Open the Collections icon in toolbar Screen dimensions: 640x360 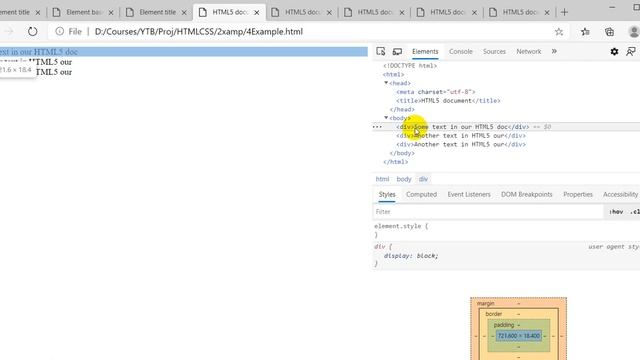point(609,32)
